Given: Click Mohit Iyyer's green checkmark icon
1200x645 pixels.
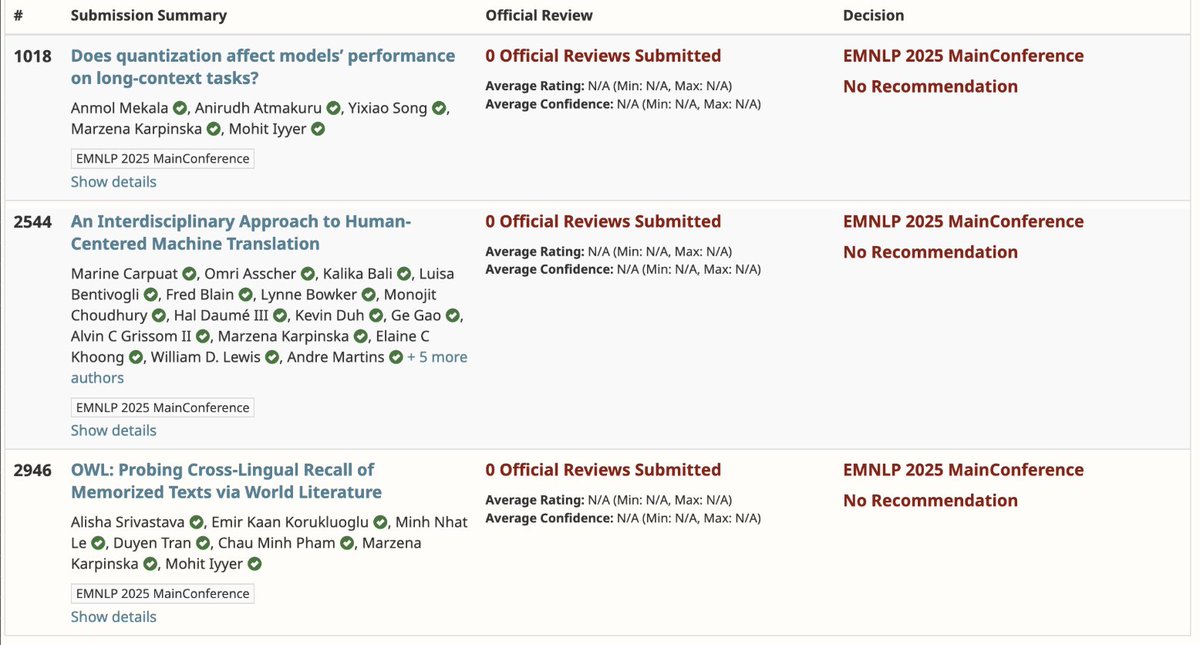Looking at the screenshot, I should coord(318,128).
